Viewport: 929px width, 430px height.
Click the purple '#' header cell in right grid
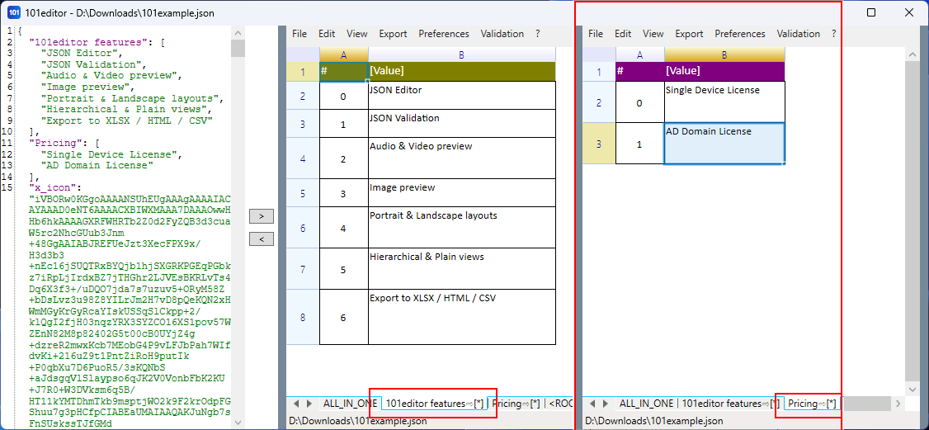640,71
